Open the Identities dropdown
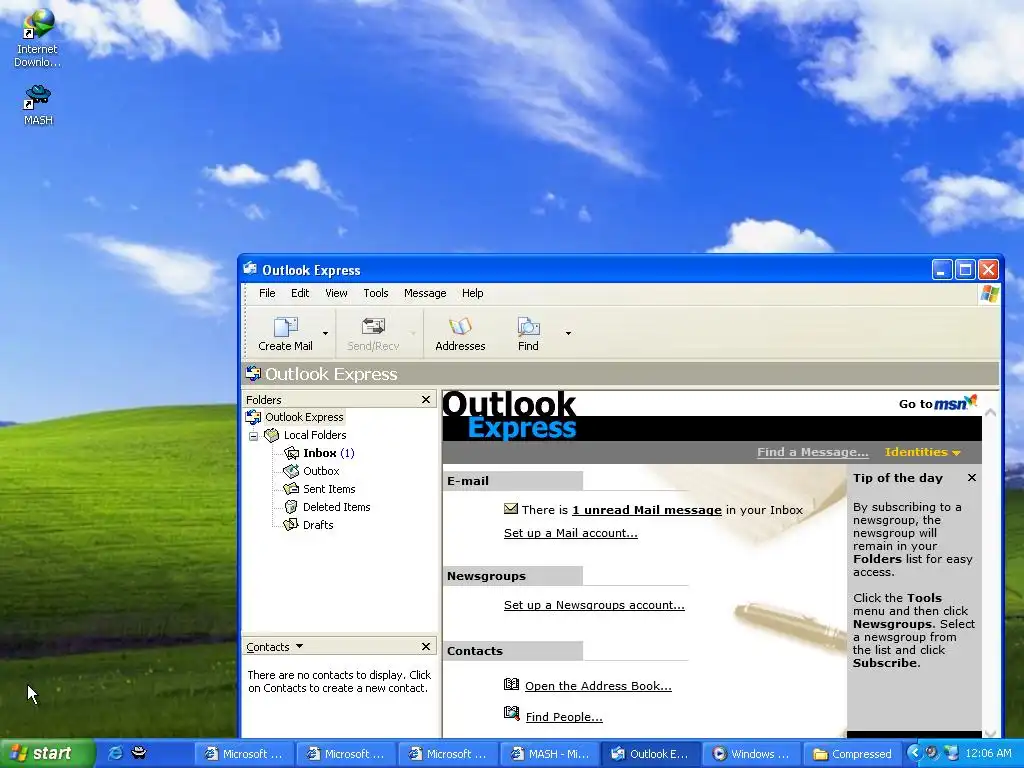Image resolution: width=1024 pixels, height=768 pixels. click(x=922, y=452)
